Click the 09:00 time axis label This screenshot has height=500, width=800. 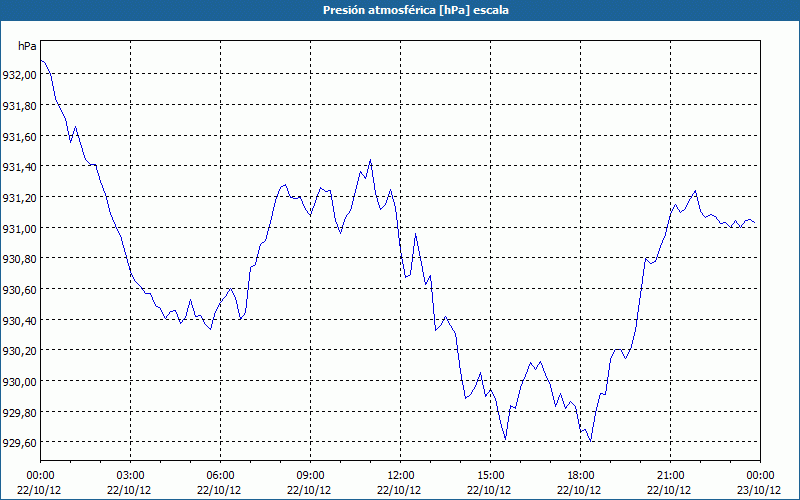[x=310, y=476]
